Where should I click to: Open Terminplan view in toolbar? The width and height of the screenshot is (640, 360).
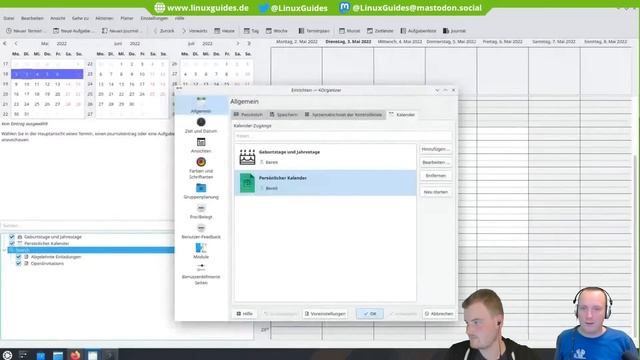tap(314, 31)
